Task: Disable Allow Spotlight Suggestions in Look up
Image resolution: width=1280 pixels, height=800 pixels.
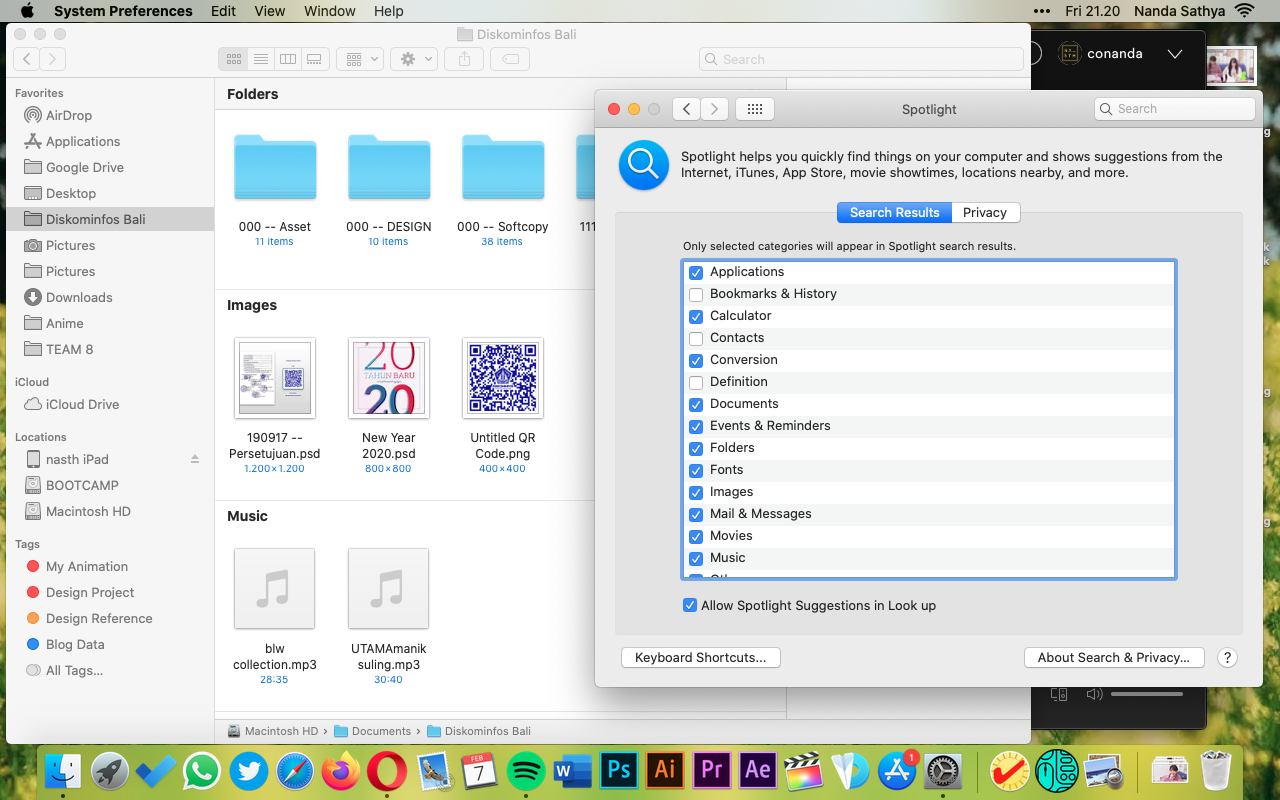Action: coord(690,605)
